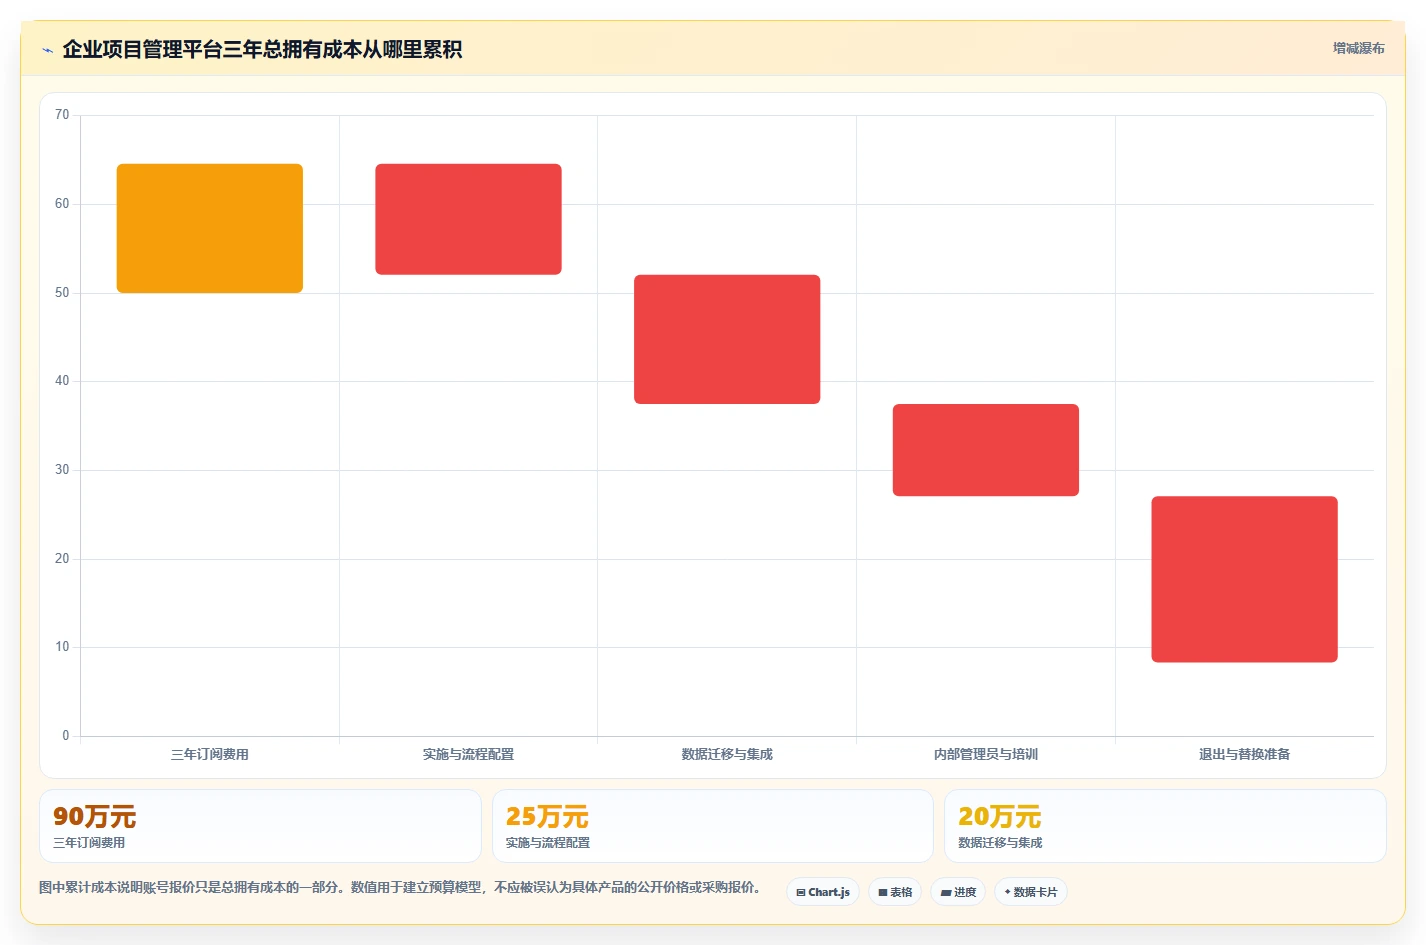
Task: Click the 进度 tag chip
Action: pyautogui.click(x=958, y=892)
